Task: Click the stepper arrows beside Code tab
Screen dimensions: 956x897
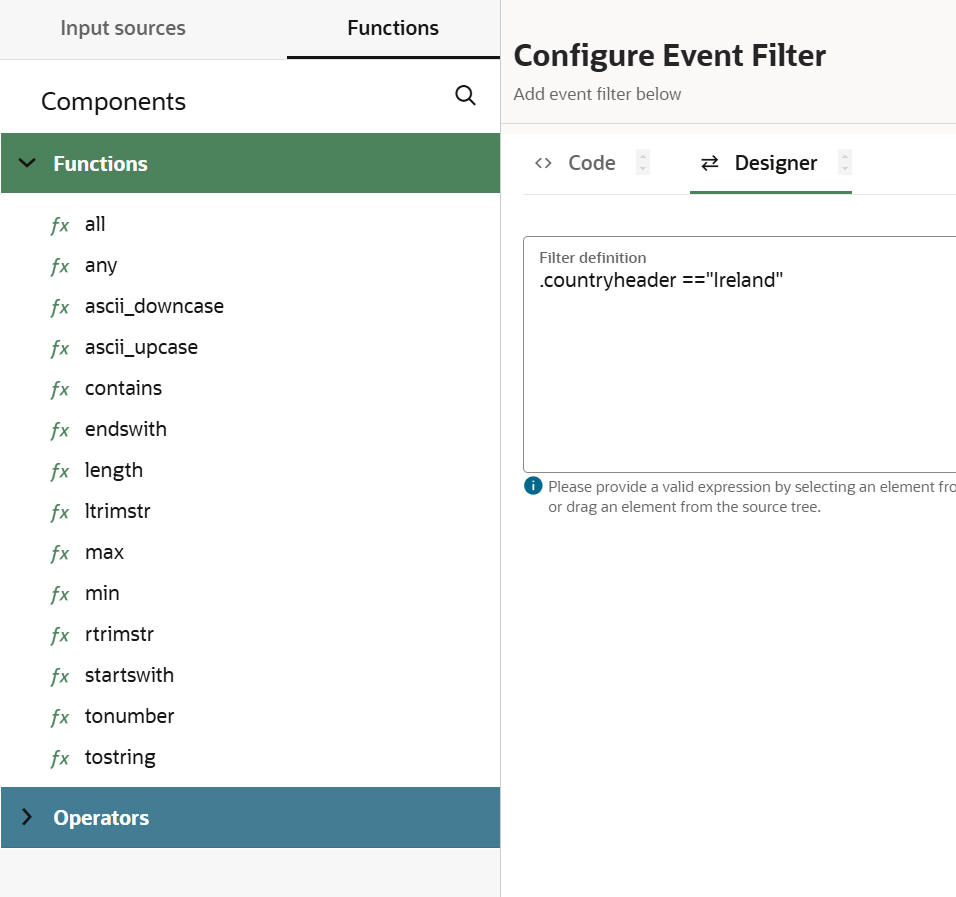Action: [x=643, y=162]
